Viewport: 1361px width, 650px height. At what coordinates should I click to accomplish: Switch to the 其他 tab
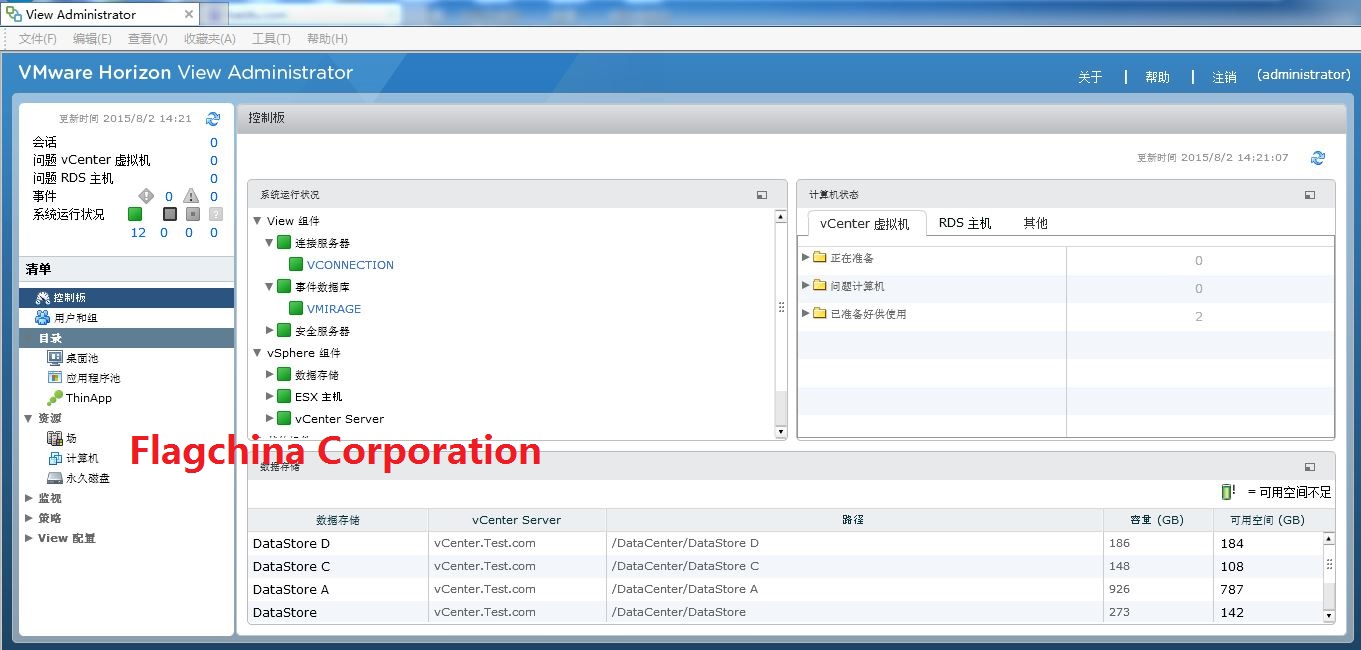point(1035,223)
